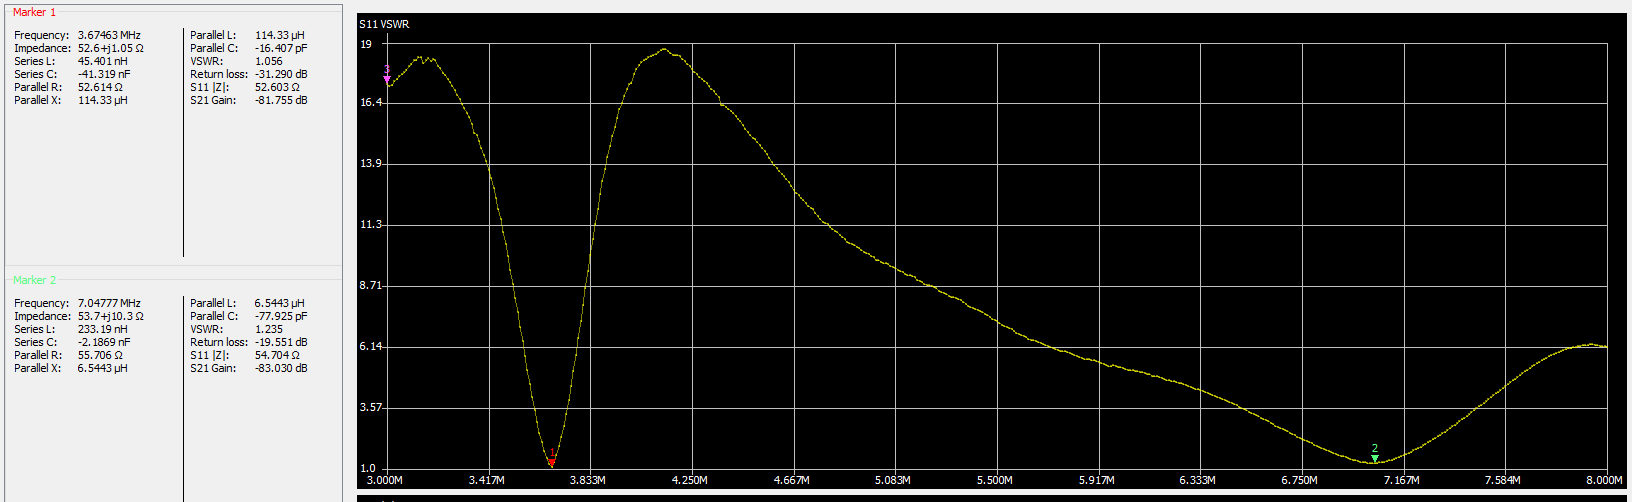This screenshot has width=1632, height=502.
Task: Click Marker 2 frequency value 7.04777 MHz
Action: [109, 303]
